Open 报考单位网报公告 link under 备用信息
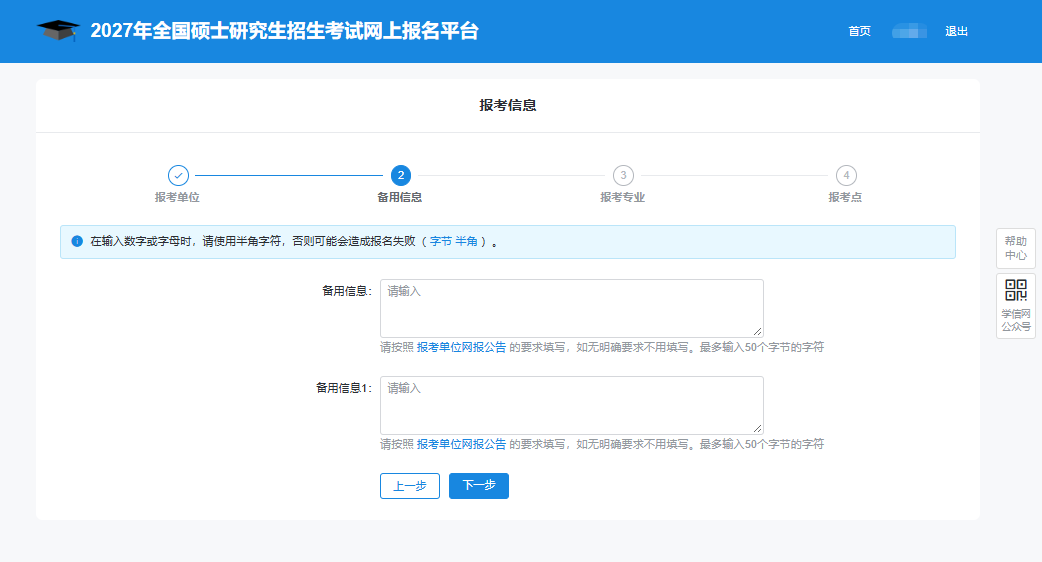This screenshot has width=1042, height=562. pos(461,347)
